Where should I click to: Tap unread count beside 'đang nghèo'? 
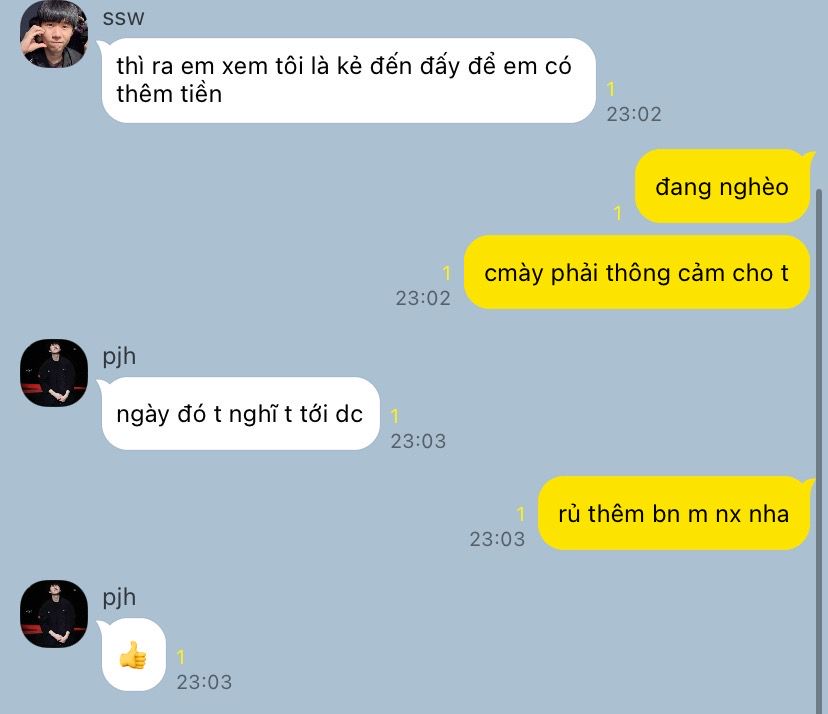(x=618, y=213)
